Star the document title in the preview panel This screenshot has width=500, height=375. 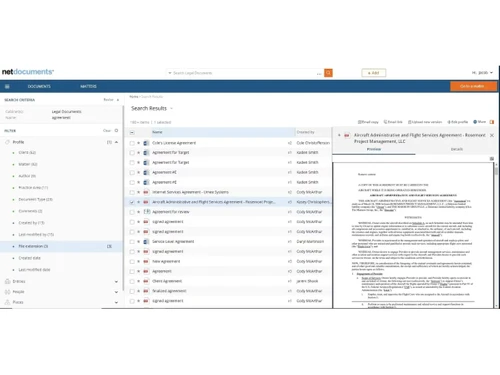coord(339,135)
